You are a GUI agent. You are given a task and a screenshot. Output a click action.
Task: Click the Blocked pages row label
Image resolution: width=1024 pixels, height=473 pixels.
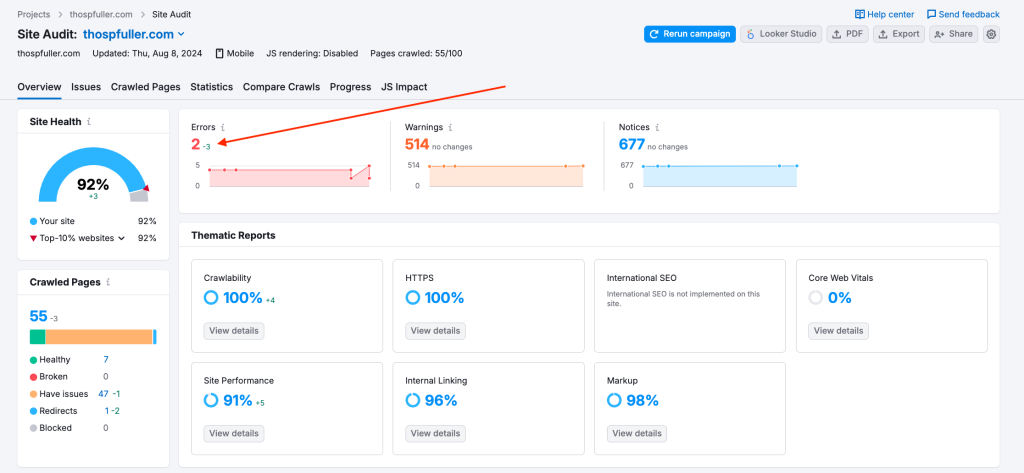click(56, 428)
